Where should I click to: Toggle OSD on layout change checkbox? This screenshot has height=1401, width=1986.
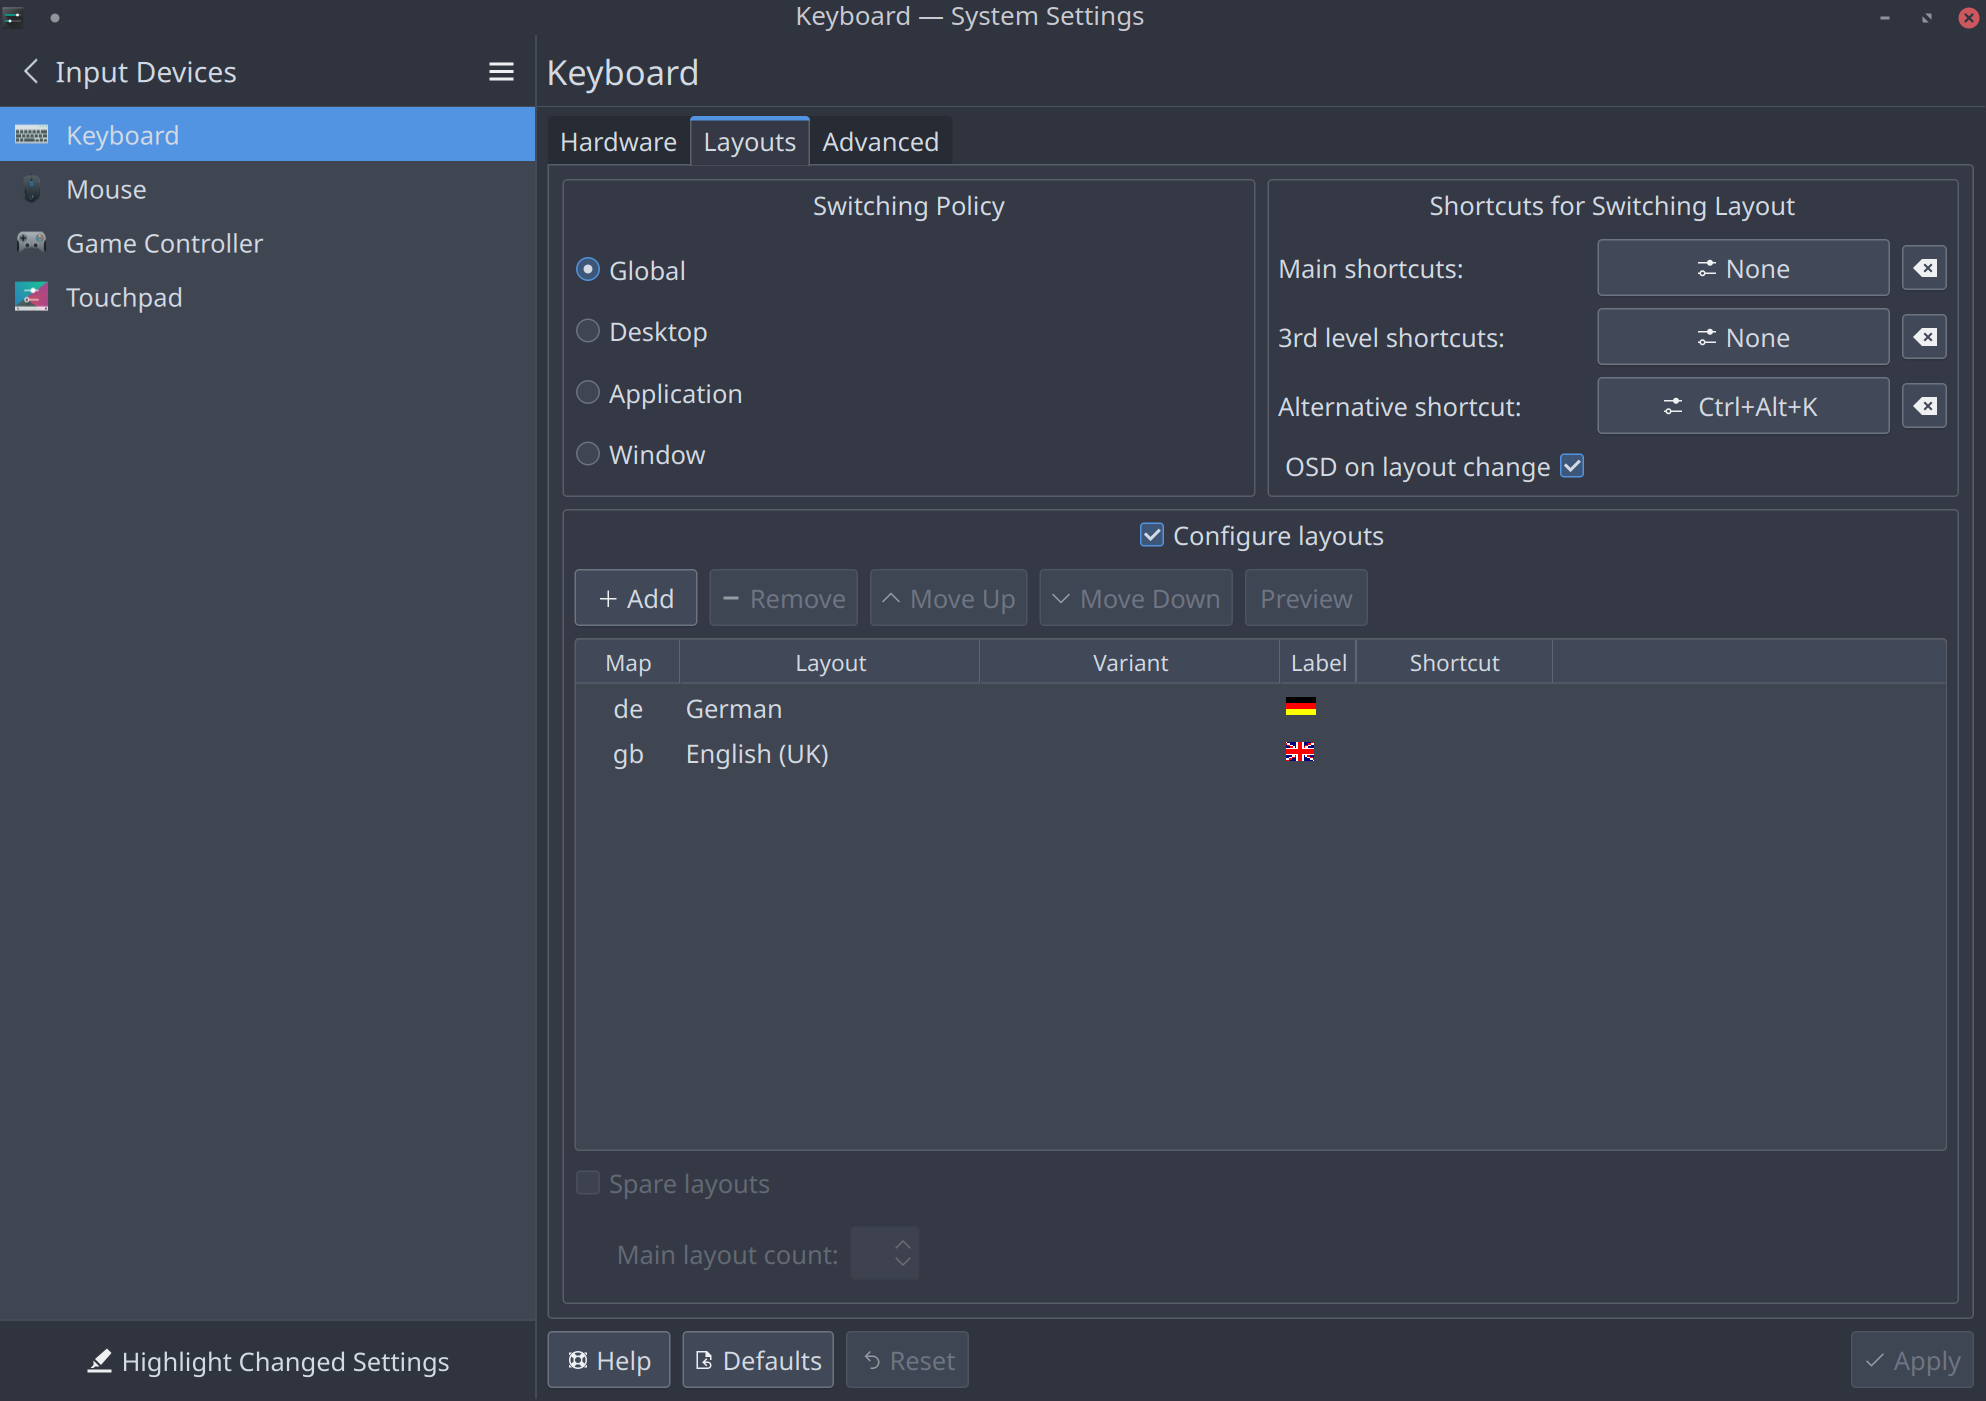1572,466
